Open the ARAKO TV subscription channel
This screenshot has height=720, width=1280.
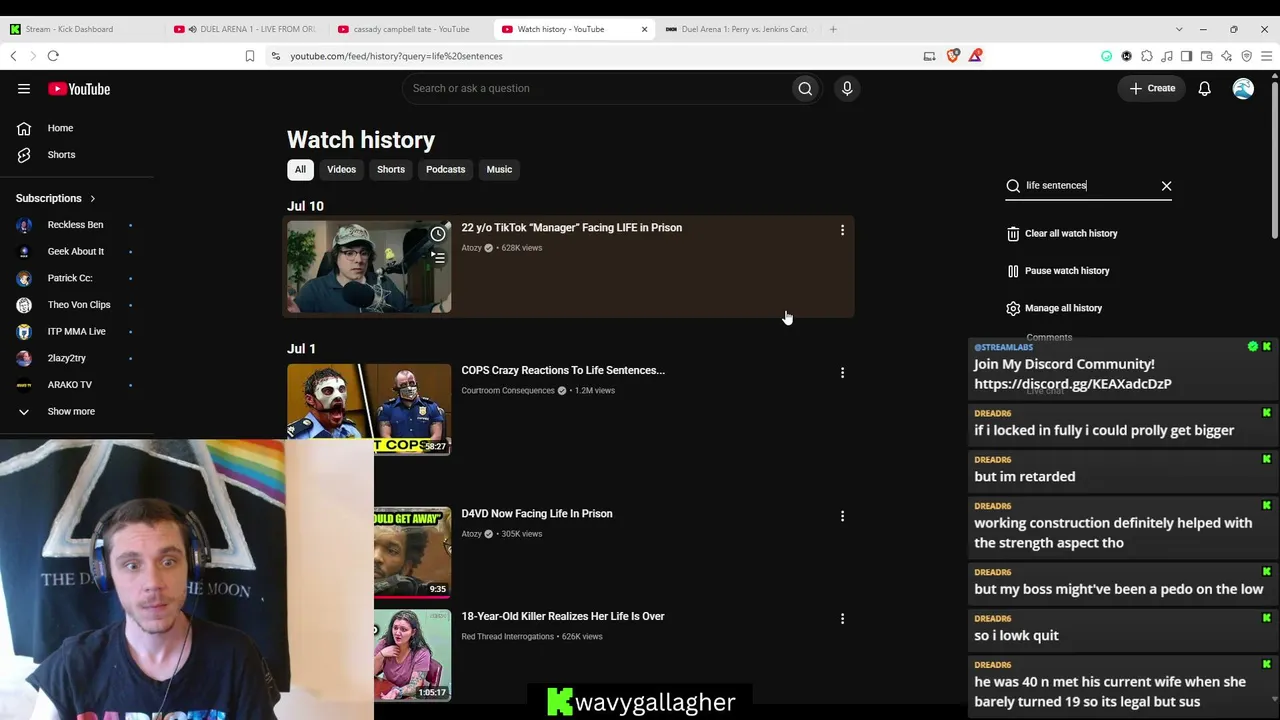point(69,385)
